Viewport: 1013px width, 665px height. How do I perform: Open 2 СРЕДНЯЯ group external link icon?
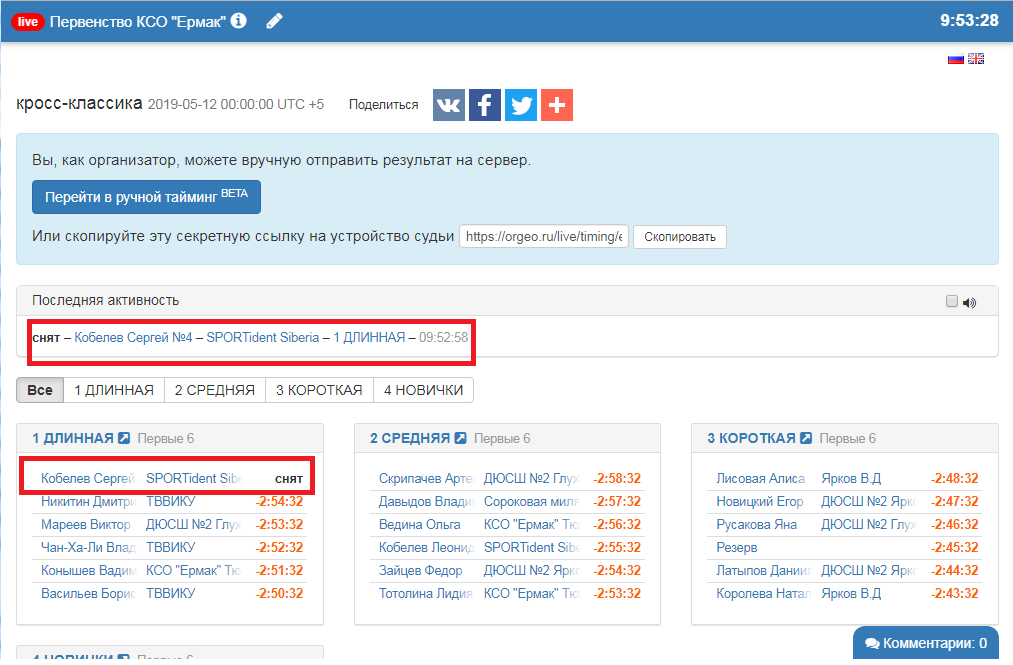(x=461, y=438)
